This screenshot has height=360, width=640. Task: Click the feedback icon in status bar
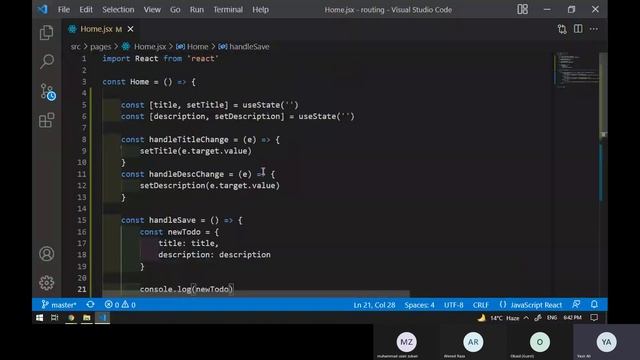576,304
